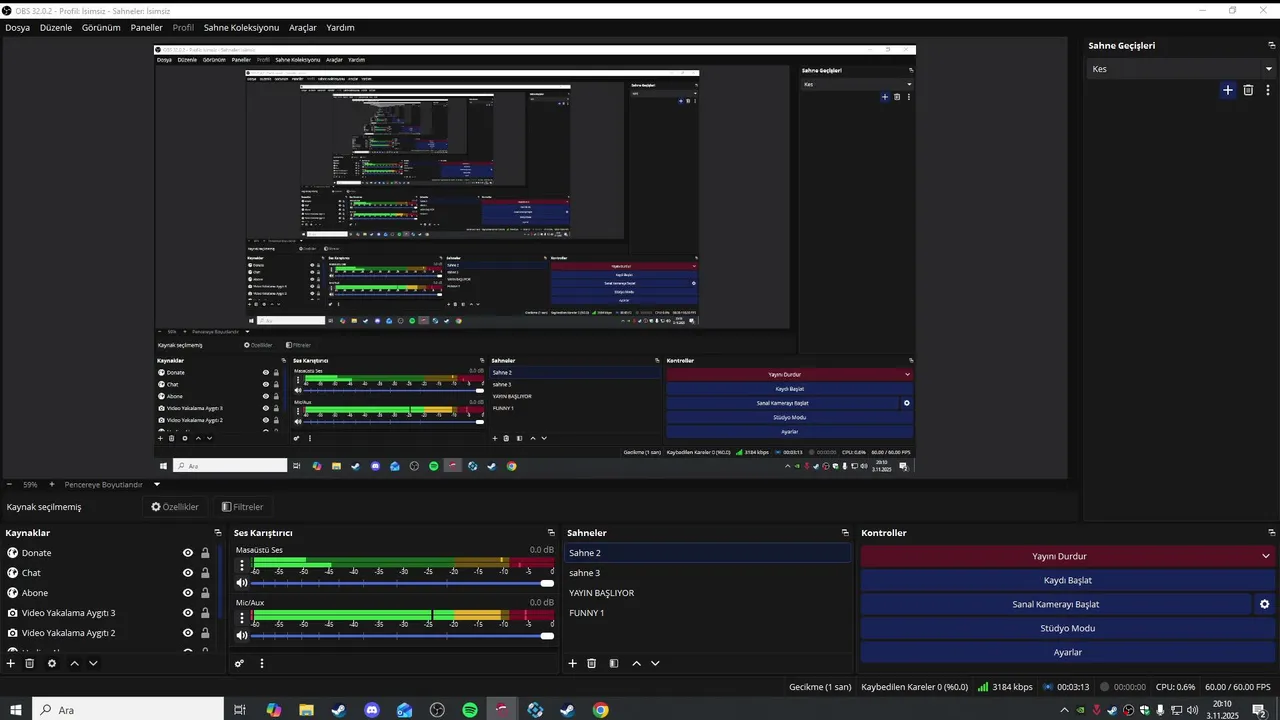Zoom in preview with plus icon
1280x720 pixels.
(x=51, y=484)
